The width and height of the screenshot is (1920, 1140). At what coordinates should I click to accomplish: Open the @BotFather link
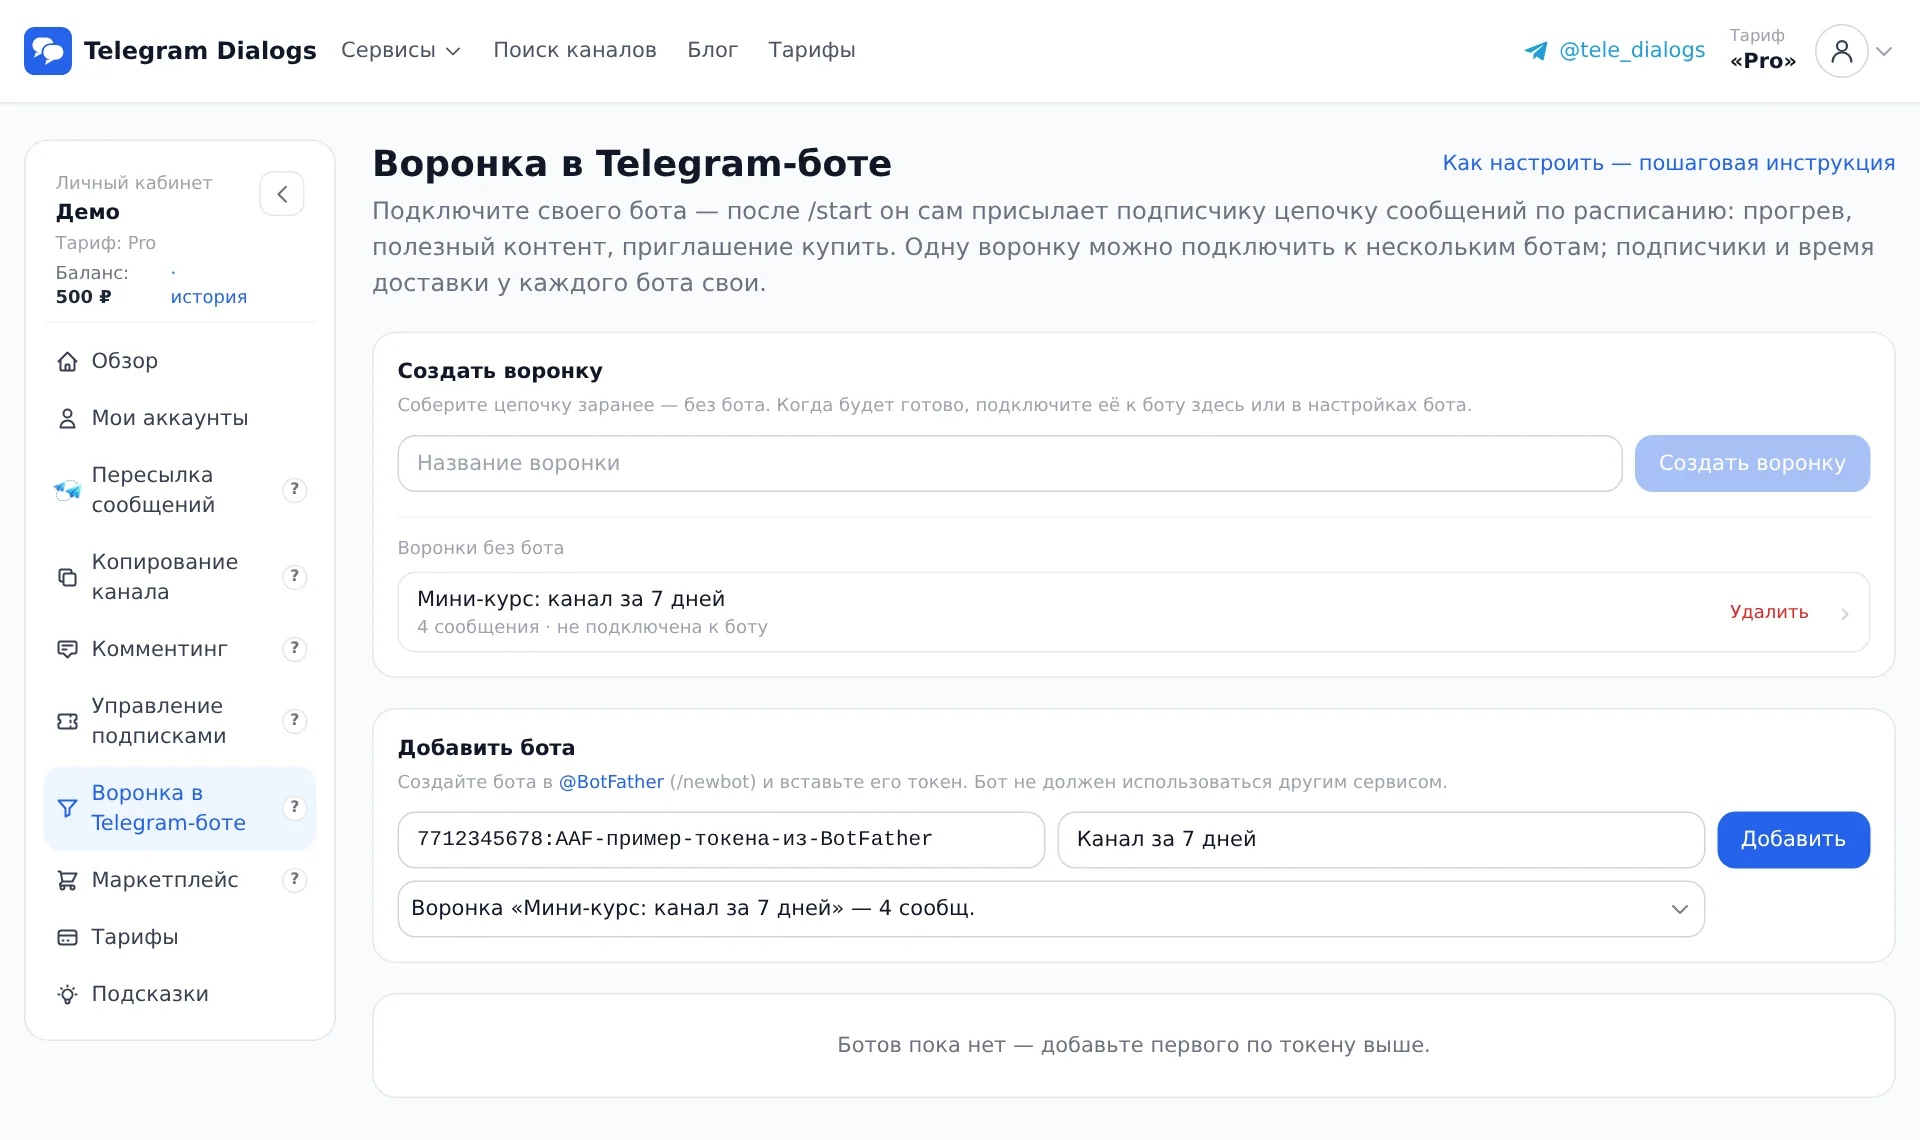point(611,782)
